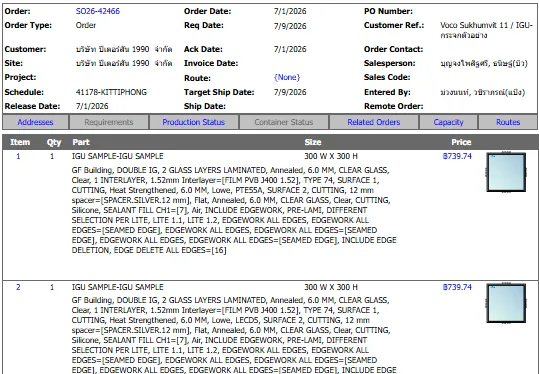Click item 1 description containing PTE55A

[x=234, y=210]
